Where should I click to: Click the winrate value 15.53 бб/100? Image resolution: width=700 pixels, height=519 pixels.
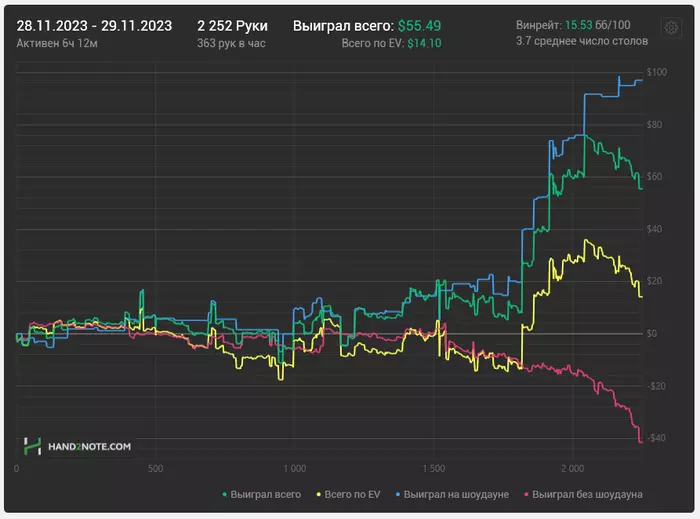[598, 25]
